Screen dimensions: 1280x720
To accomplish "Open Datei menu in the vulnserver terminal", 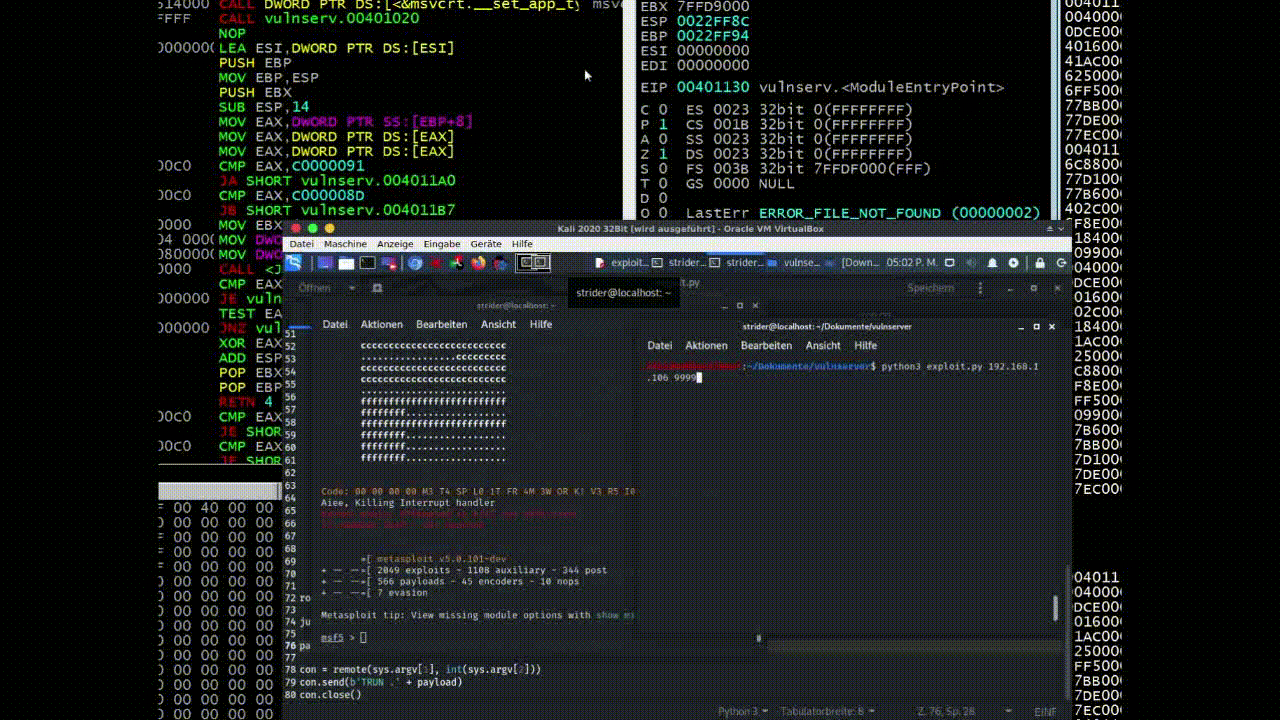I will (x=660, y=345).
